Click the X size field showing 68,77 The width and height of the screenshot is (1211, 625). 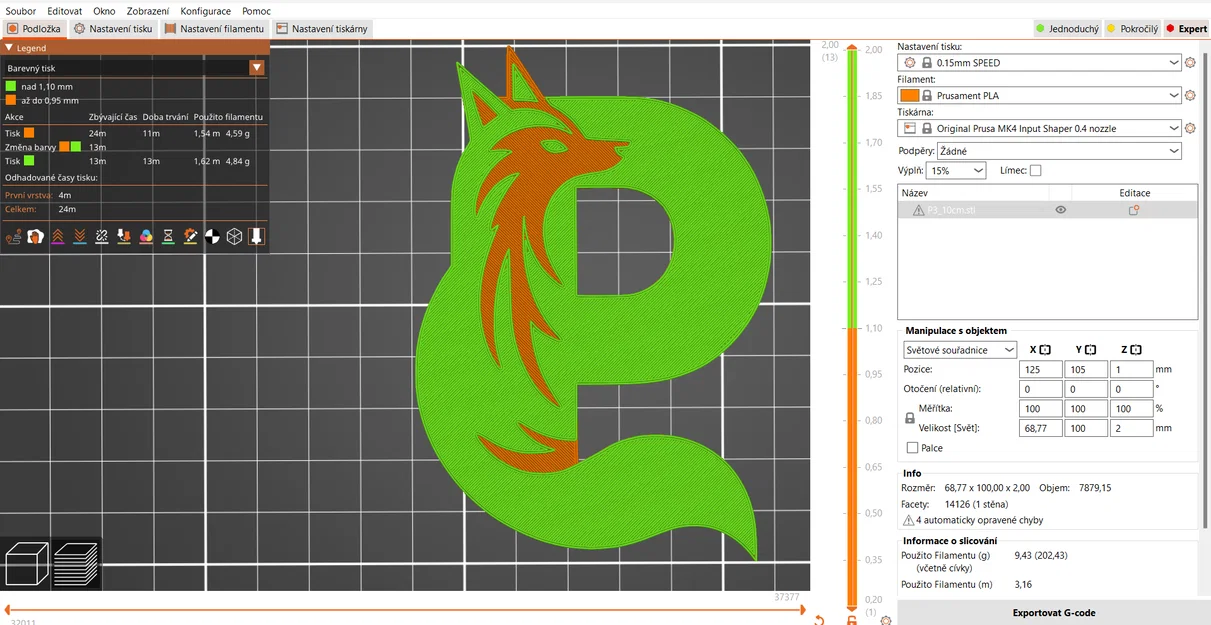pyautogui.click(x=1040, y=428)
